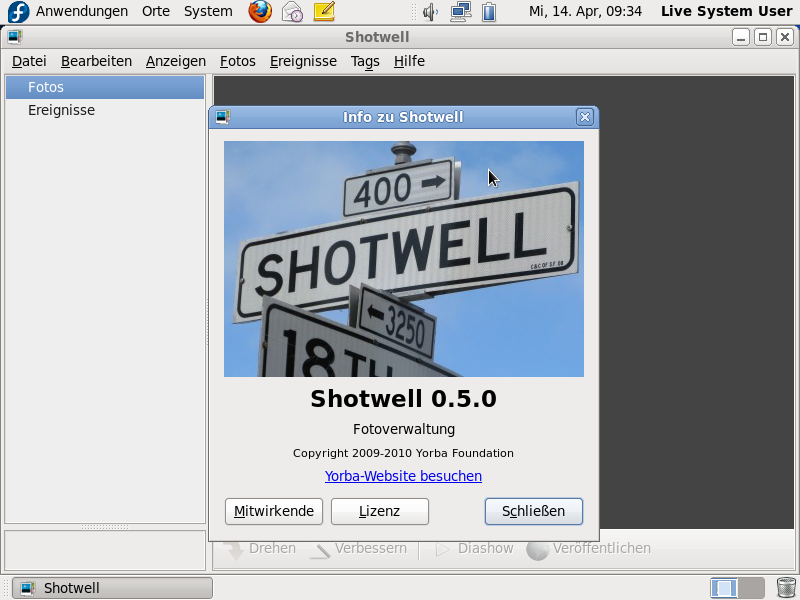Screen dimensions: 800x600
Task: Select Ereignisse in the sidebar
Action: coord(105,110)
